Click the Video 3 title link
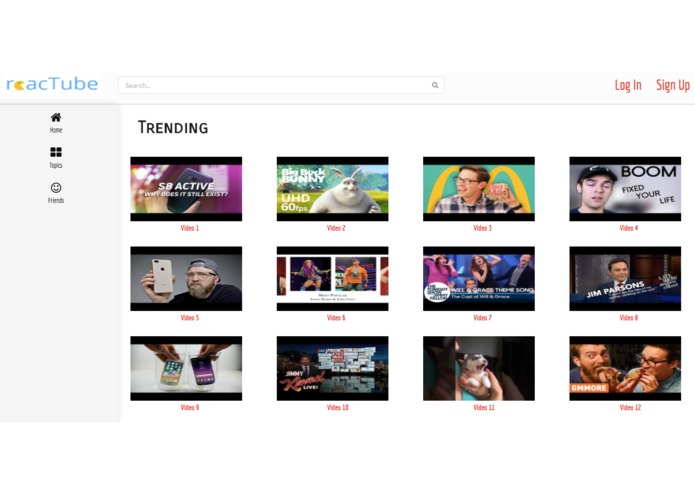Screen dimensions: 695x494 click(482, 228)
